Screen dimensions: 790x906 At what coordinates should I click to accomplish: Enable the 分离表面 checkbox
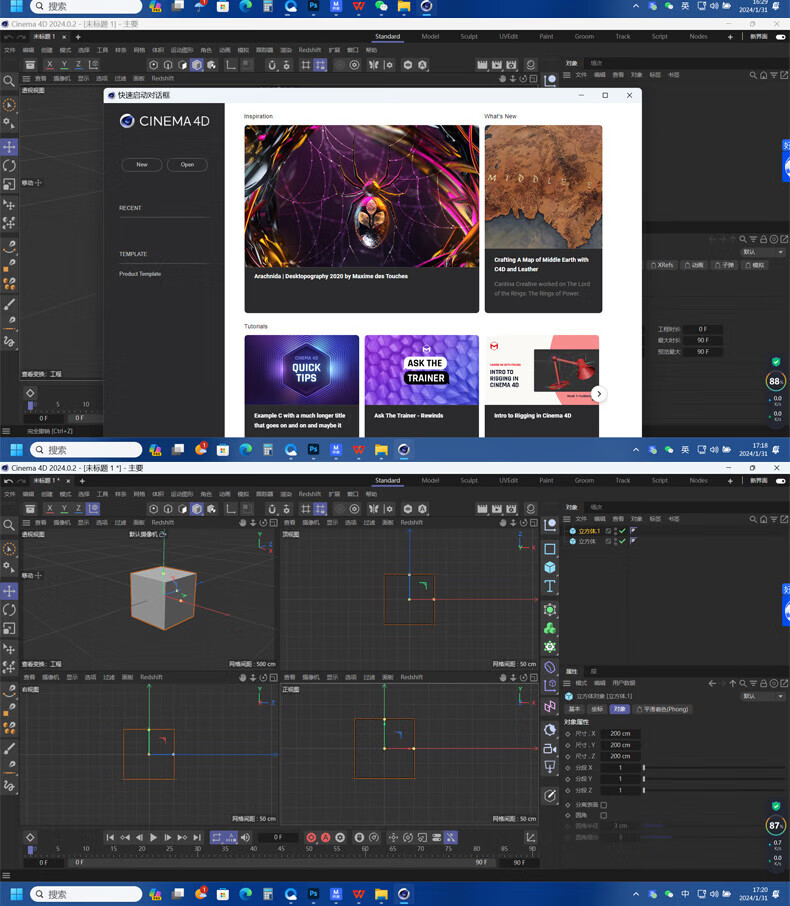(x=604, y=804)
